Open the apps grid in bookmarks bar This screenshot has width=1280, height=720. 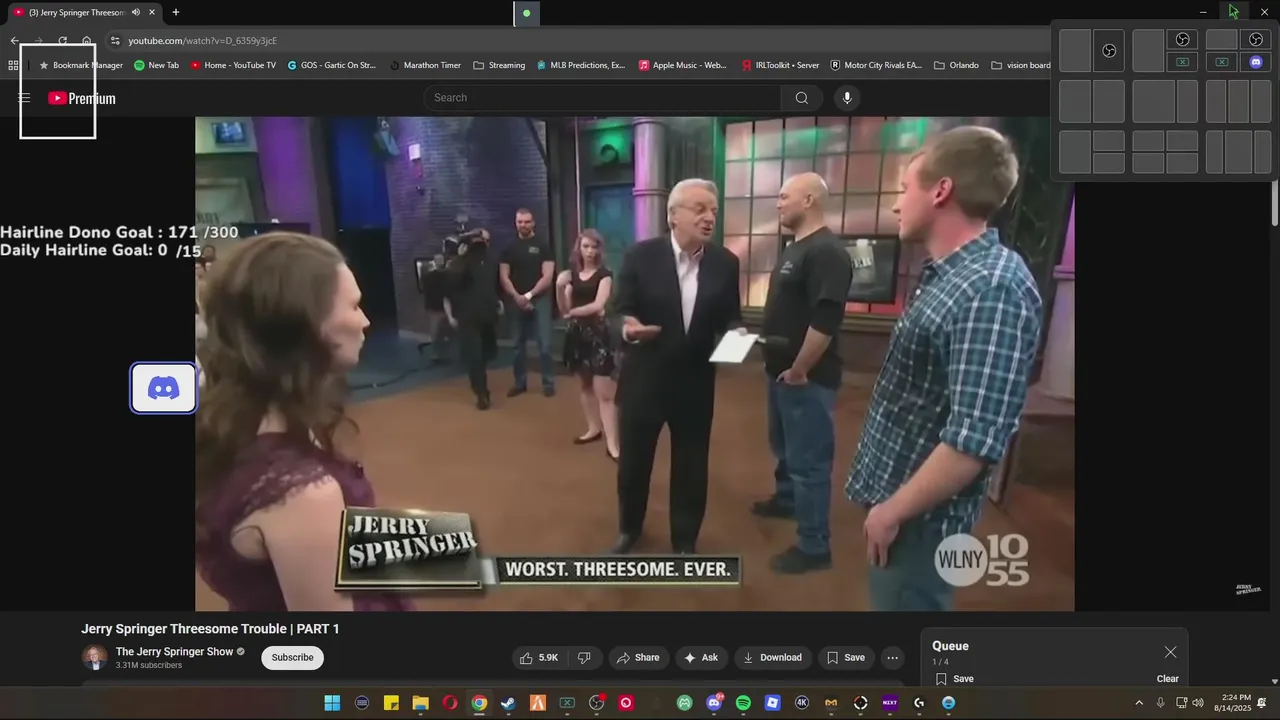13,65
